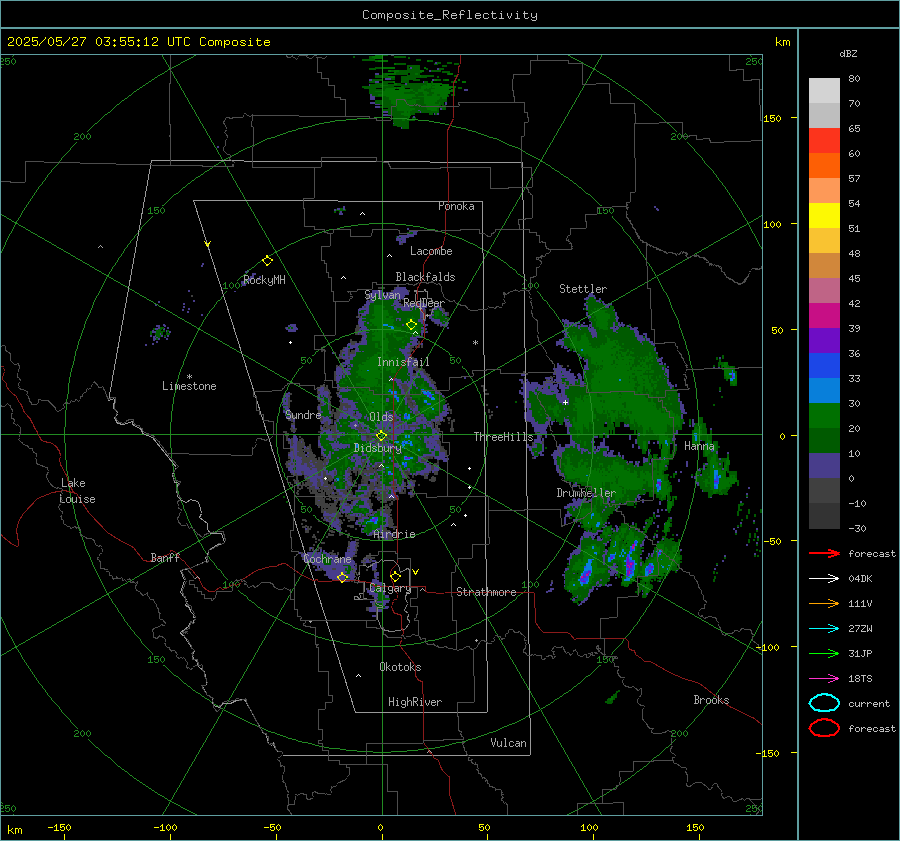The width and height of the screenshot is (900, 841).
Task: Click the orange 111V arrow legend icon
Action: pos(824,603)
